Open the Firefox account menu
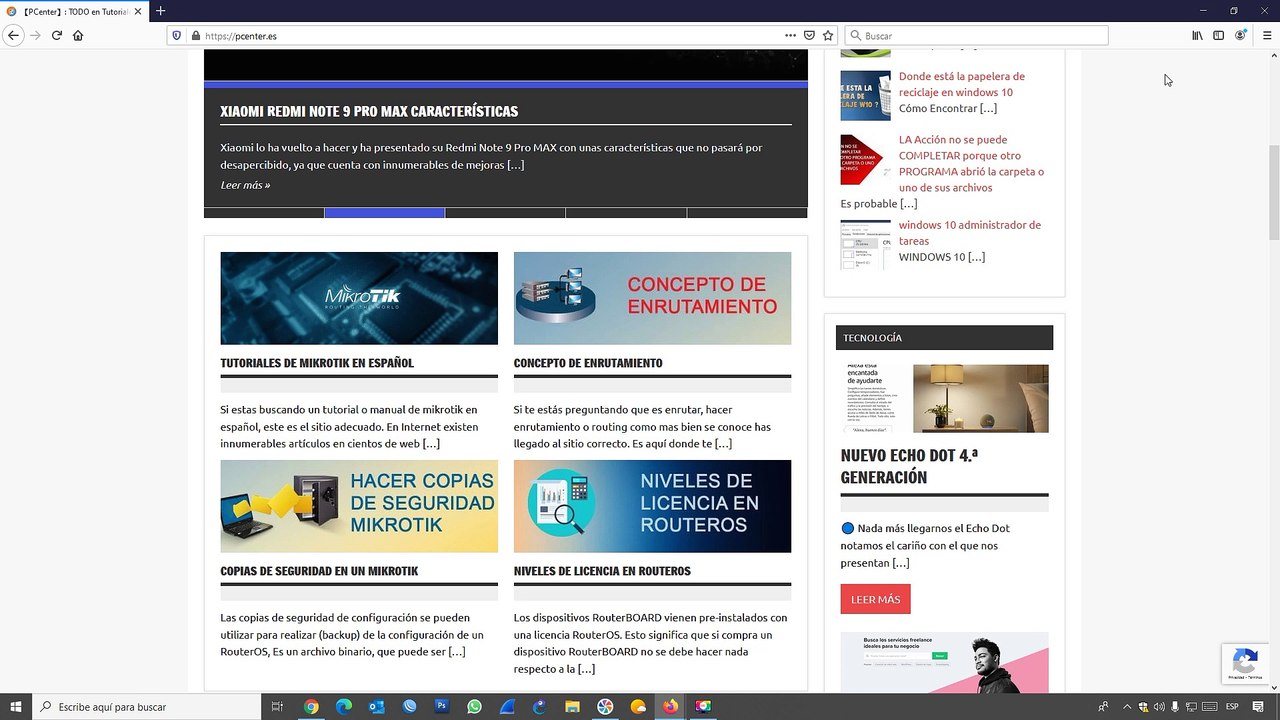Viewport: 1280px width, 720px height. pyautogui.click(x=1240, y=35)
